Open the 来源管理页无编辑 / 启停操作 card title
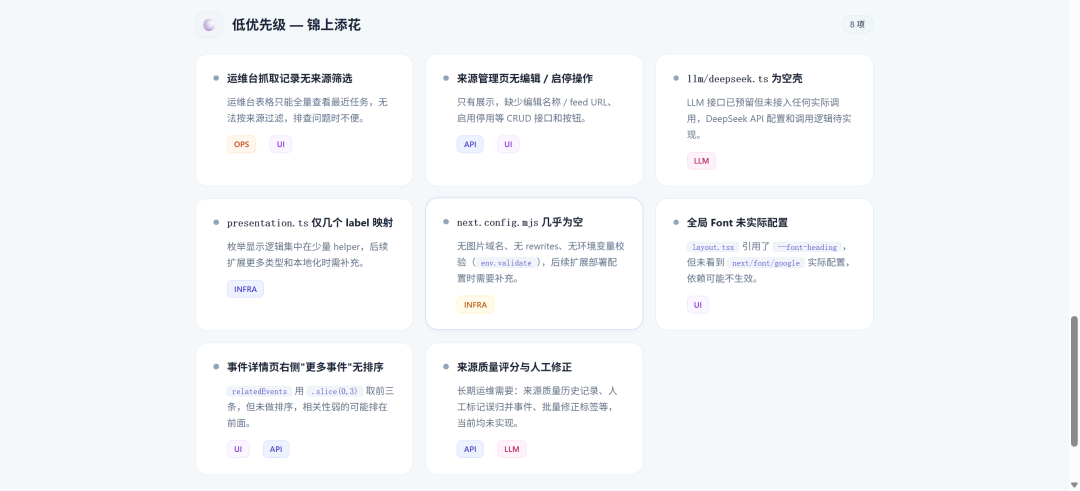This screenshot has height=491, width=1080. coord(524,79)
